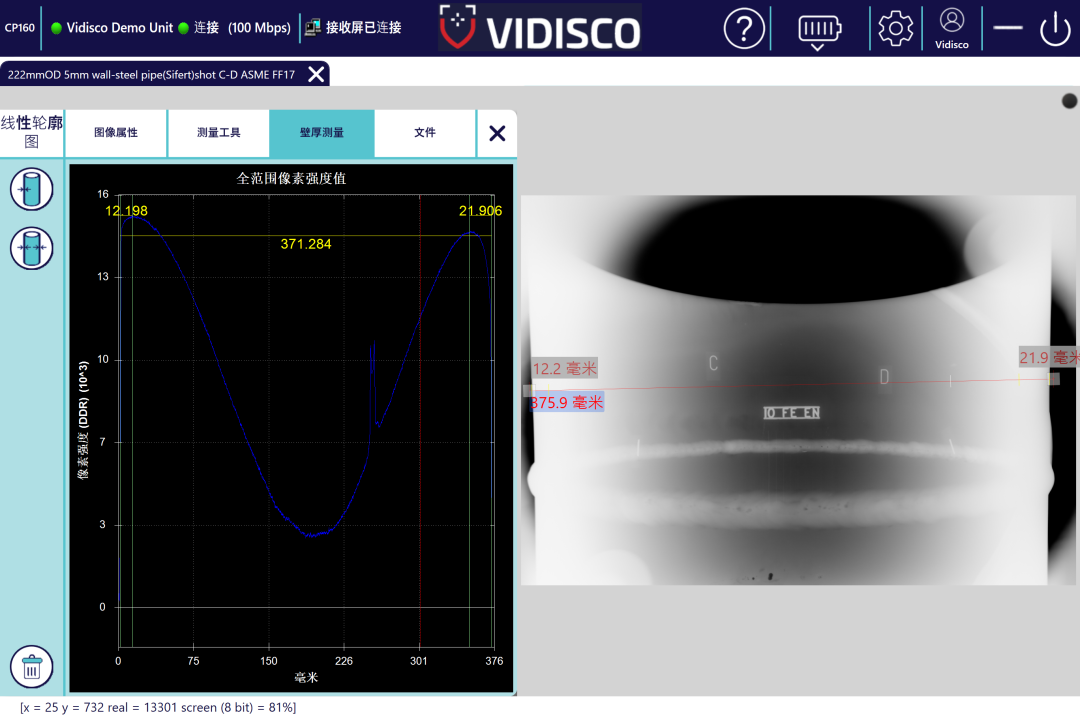Click the Vidisco Demo Unit green status indicator
The height and width of the screenshot is (720, 1080).
pos(56,28)
